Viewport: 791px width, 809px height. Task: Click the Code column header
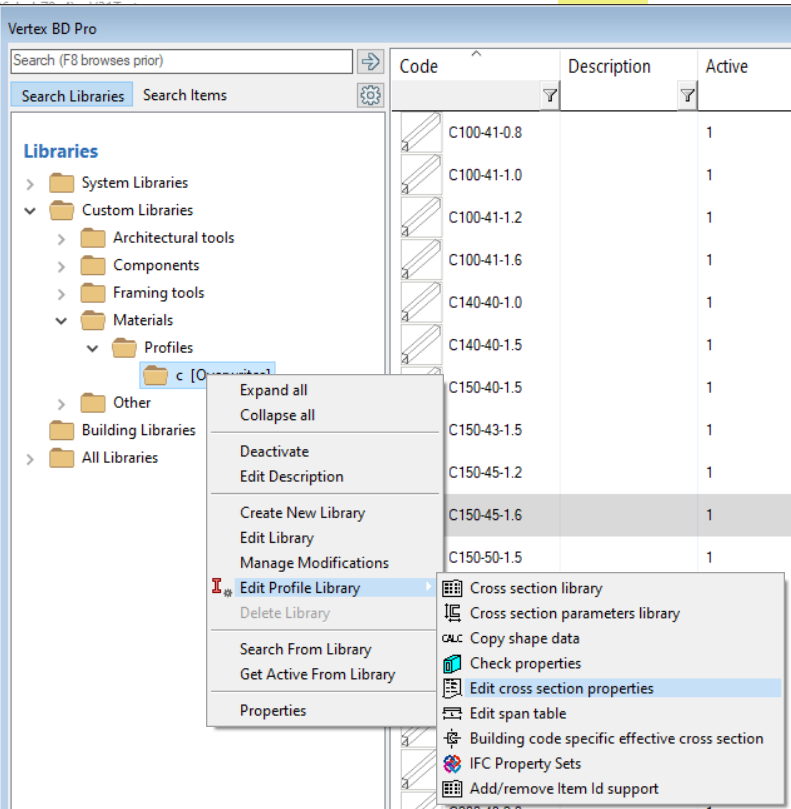(x=420, y=67)
